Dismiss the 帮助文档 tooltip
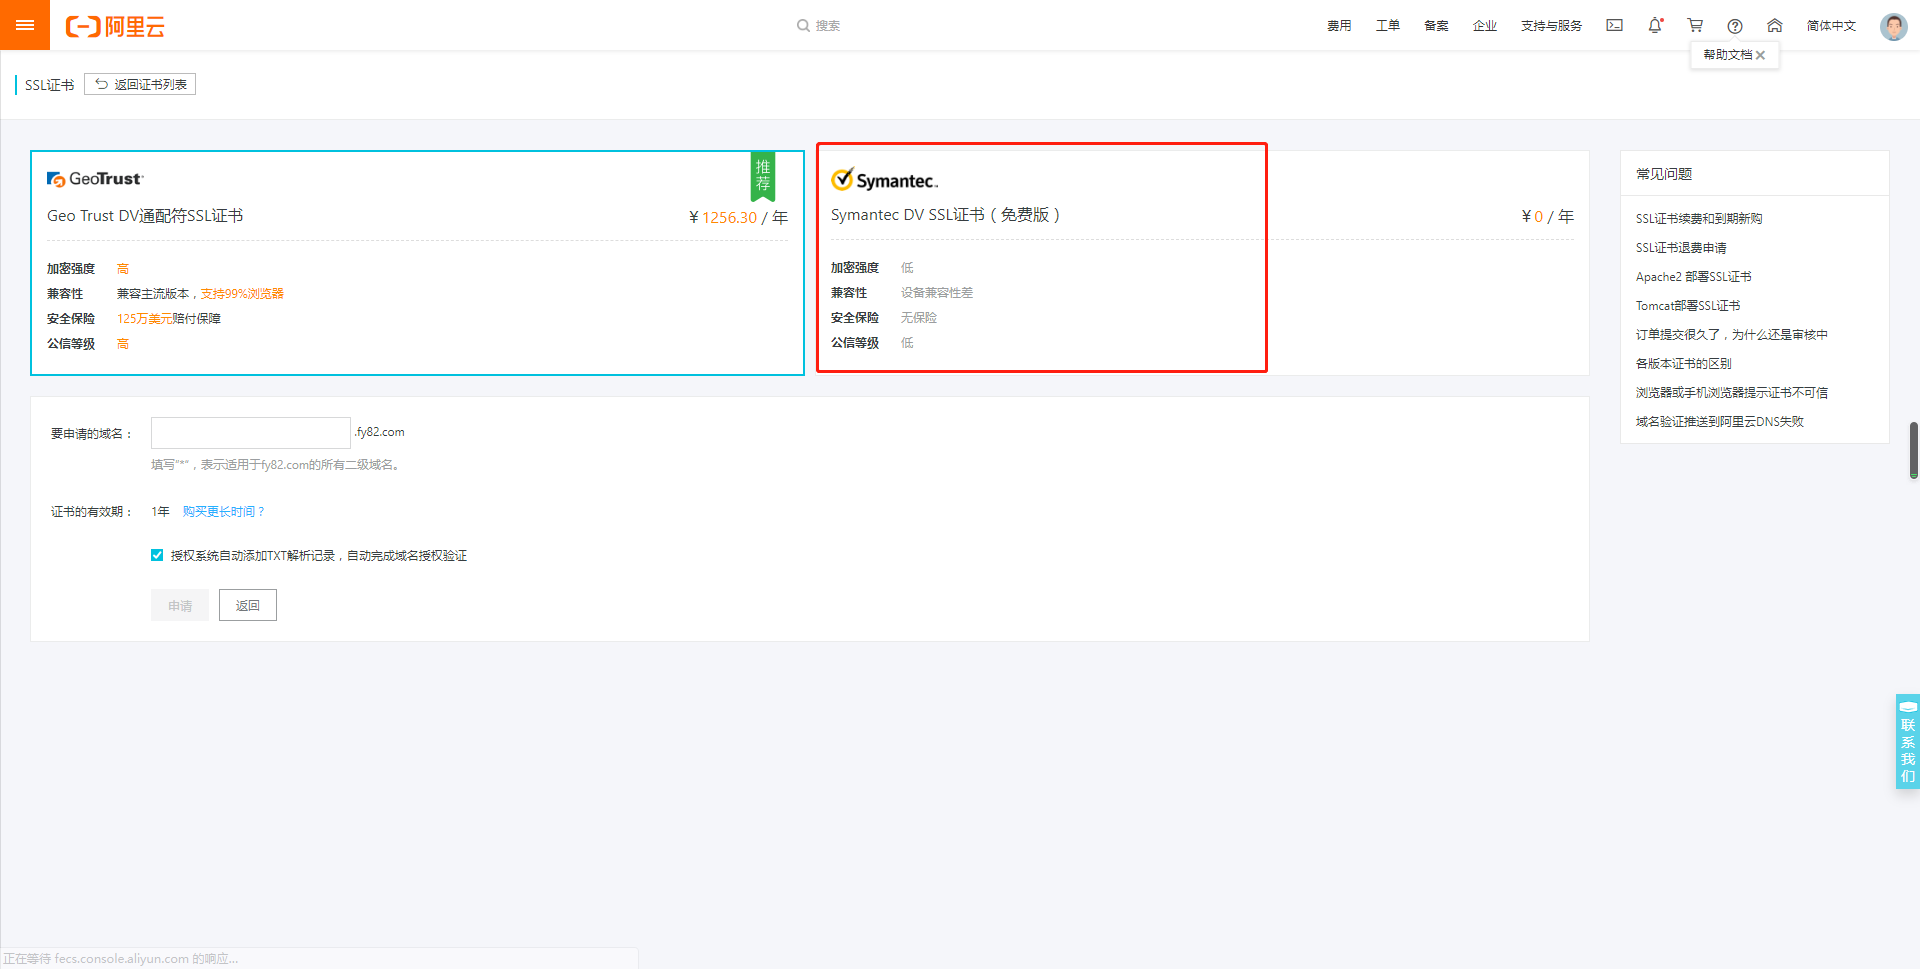The height and width of the screenshot is (969, 1920). tap(1761, 55)
